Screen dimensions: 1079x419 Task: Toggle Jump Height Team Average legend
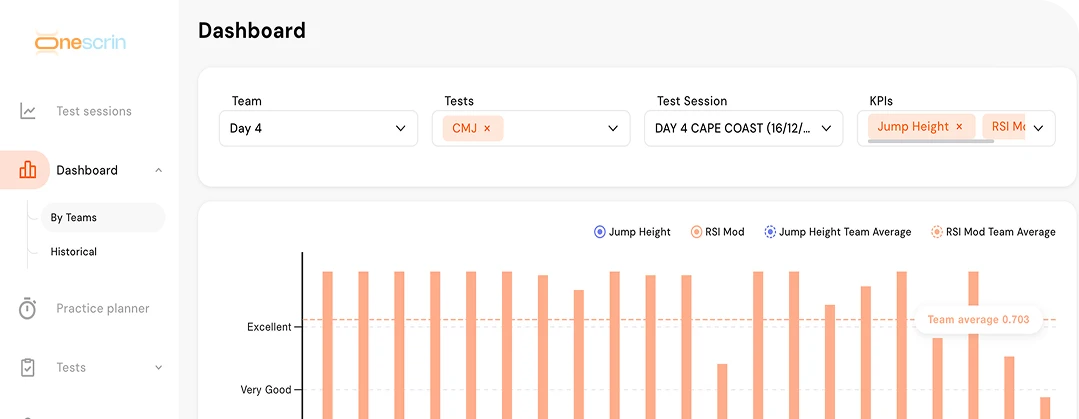(x=837, y=232)
